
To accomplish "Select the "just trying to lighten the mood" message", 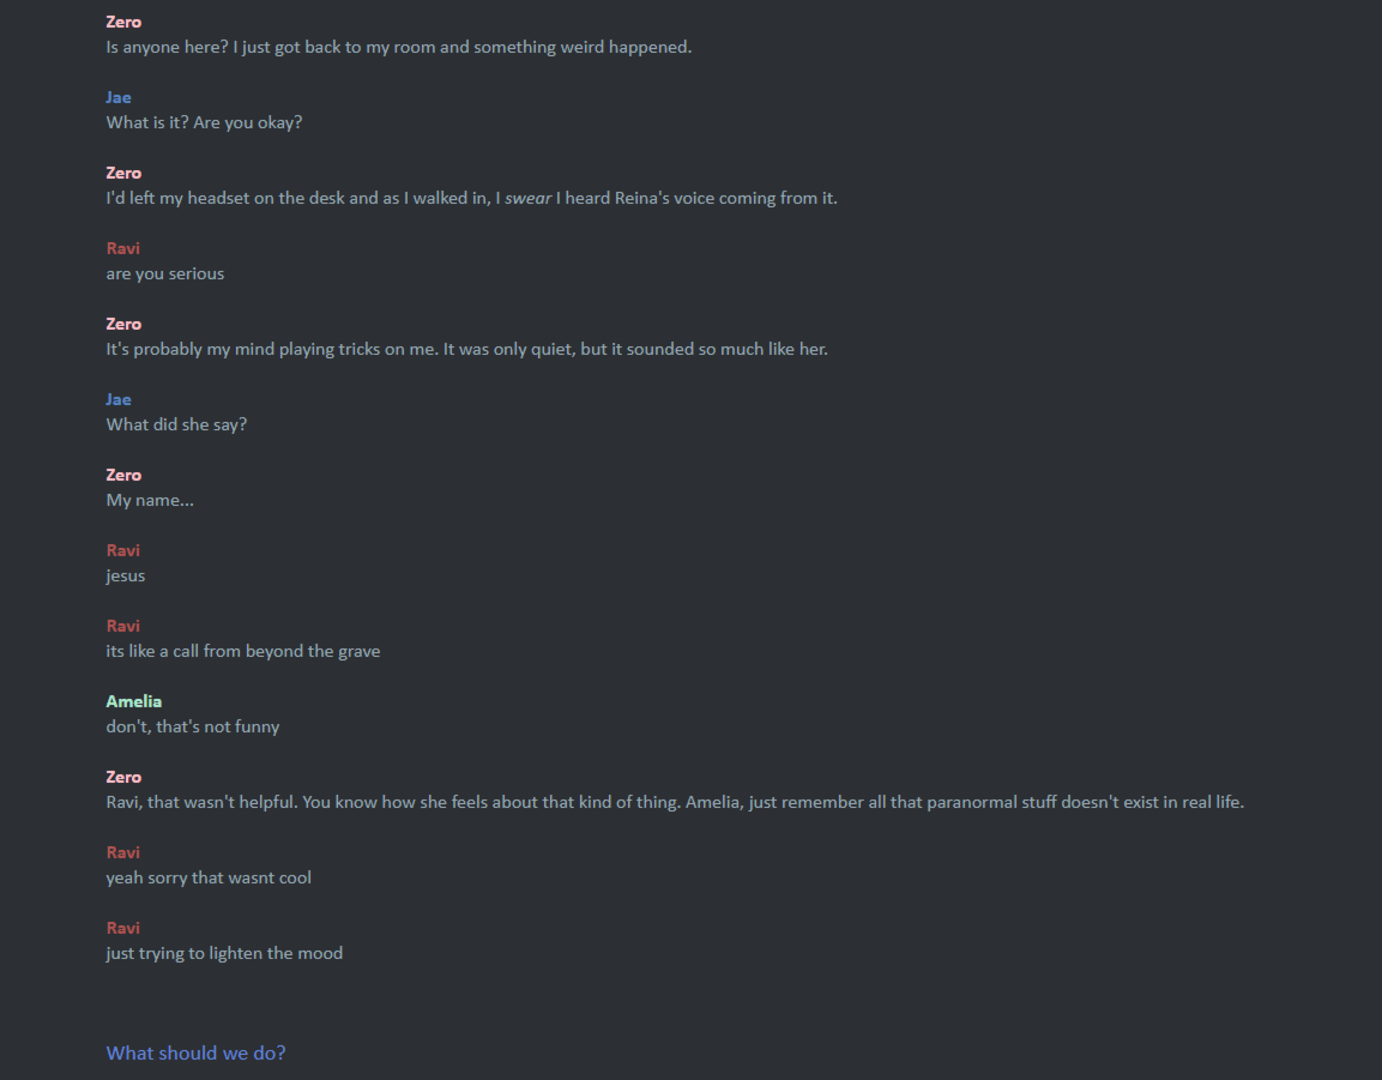I will coord(224,953).
